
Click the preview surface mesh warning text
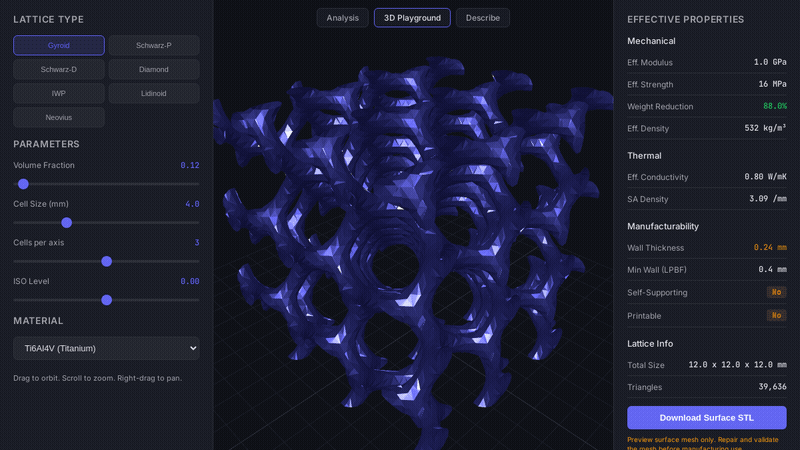703,443
